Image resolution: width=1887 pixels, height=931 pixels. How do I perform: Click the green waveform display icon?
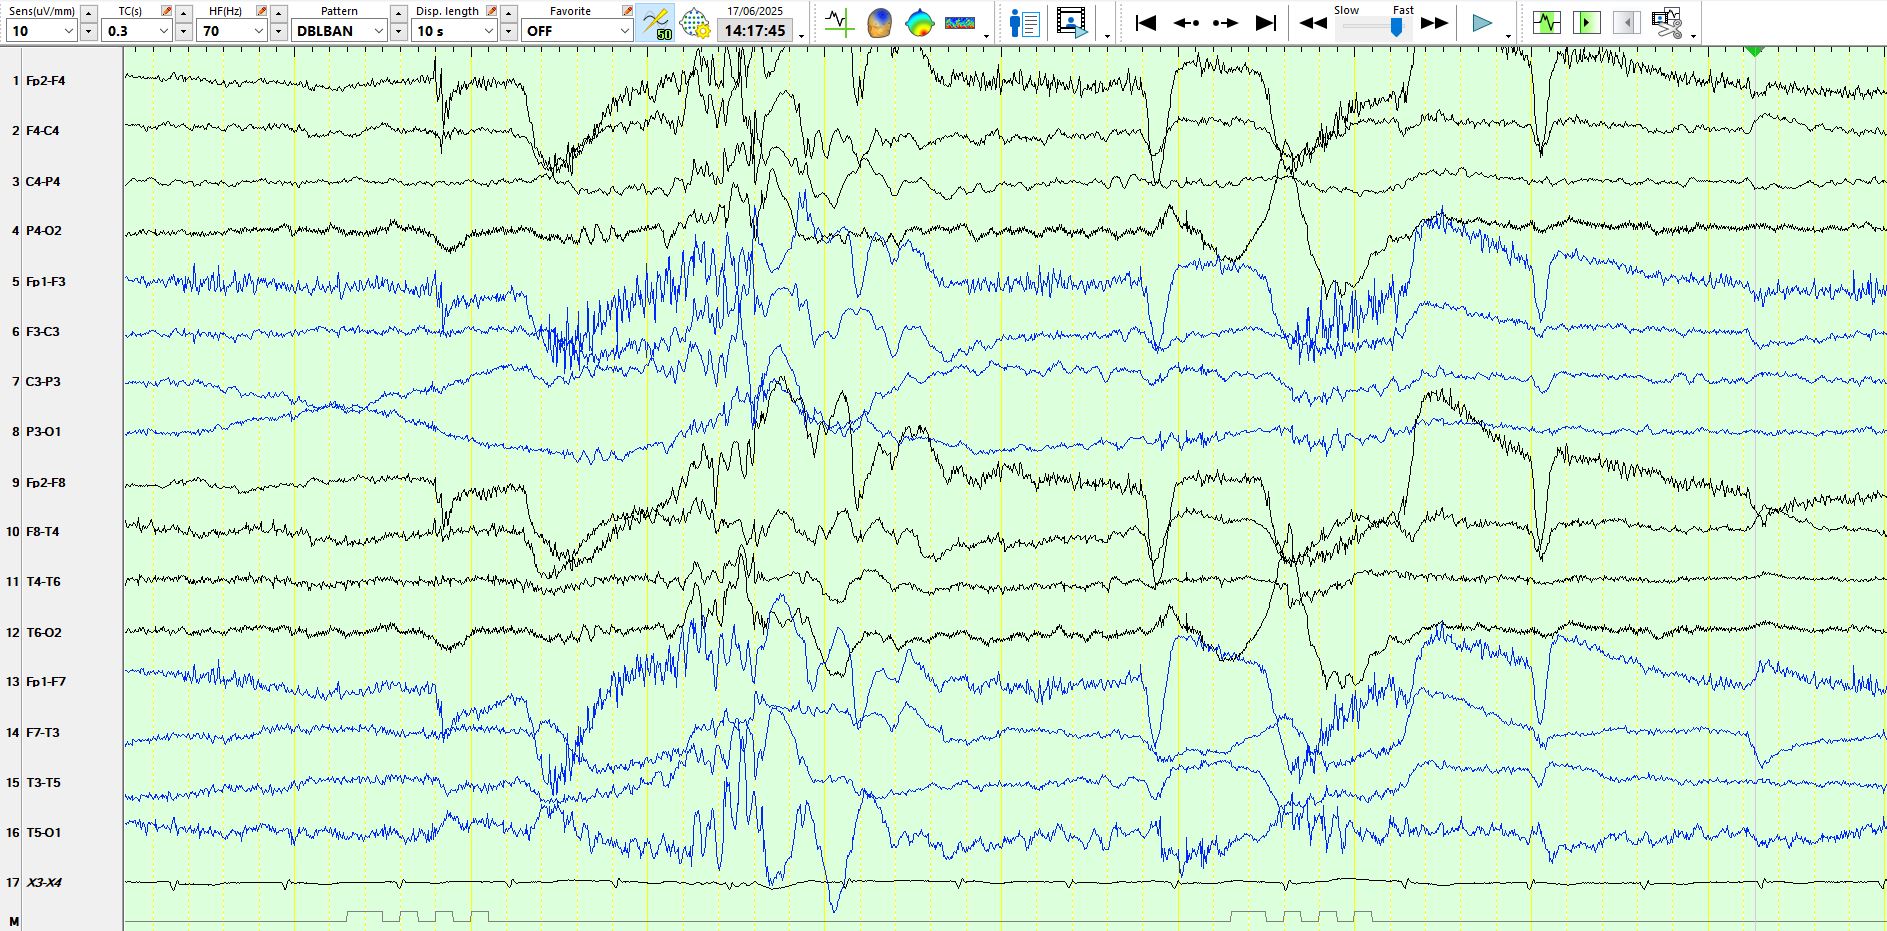point(1547,22)
